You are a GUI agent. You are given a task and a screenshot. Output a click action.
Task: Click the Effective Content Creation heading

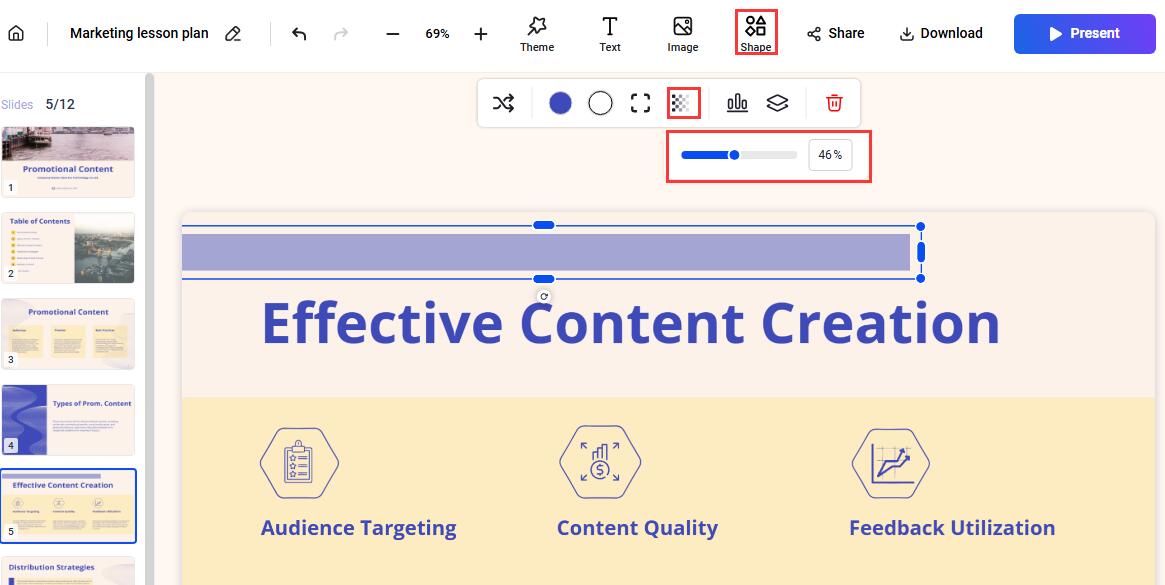[631, 323]
